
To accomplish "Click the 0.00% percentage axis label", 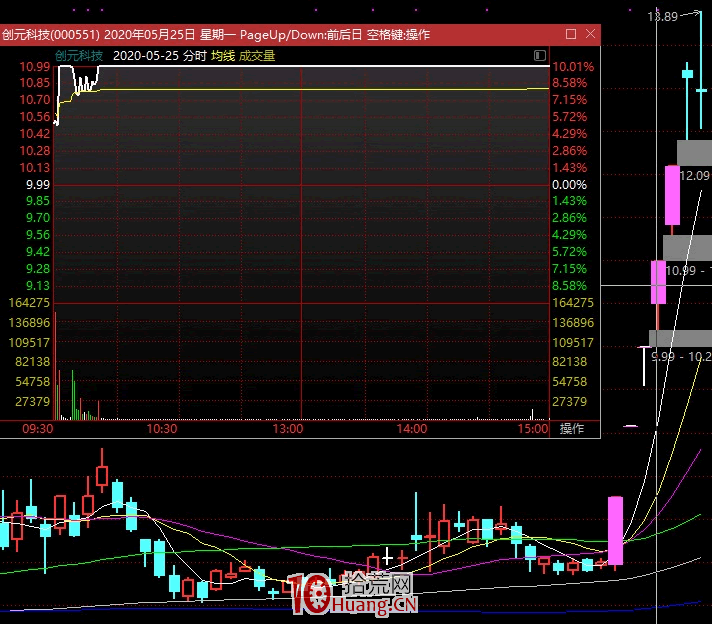I will point(569,185).
